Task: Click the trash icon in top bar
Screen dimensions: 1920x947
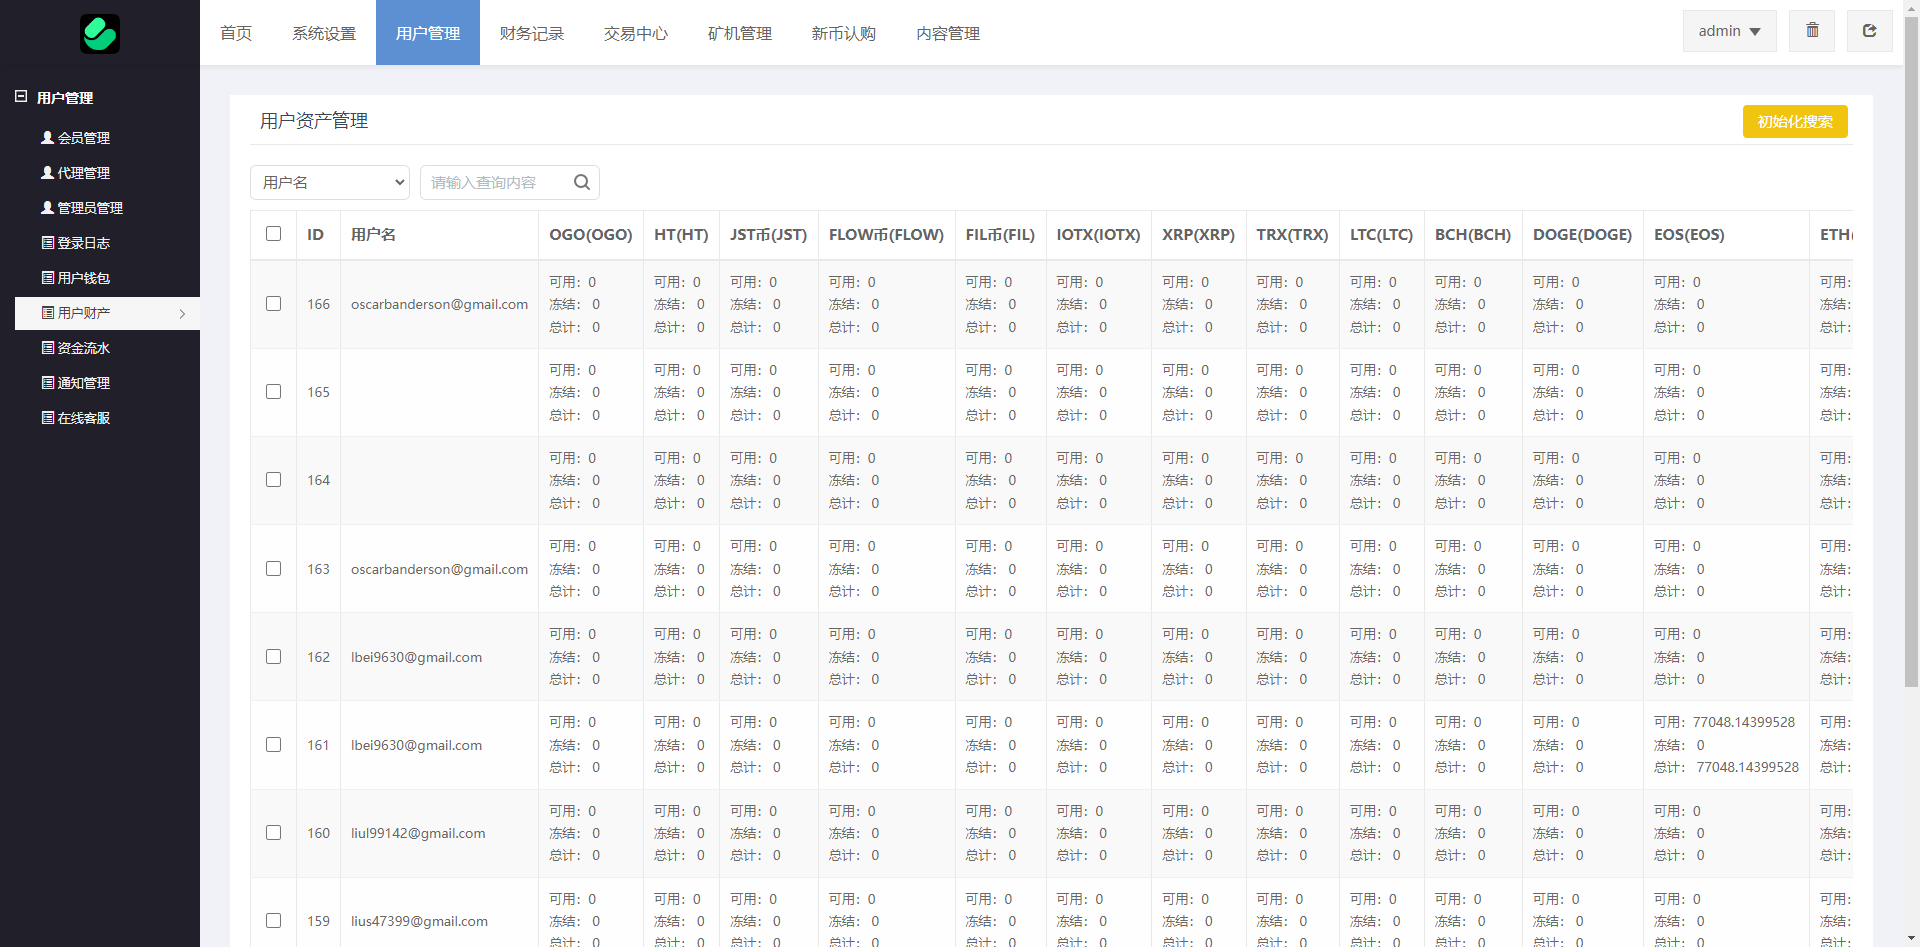Action: click(x=1812, y=31)
